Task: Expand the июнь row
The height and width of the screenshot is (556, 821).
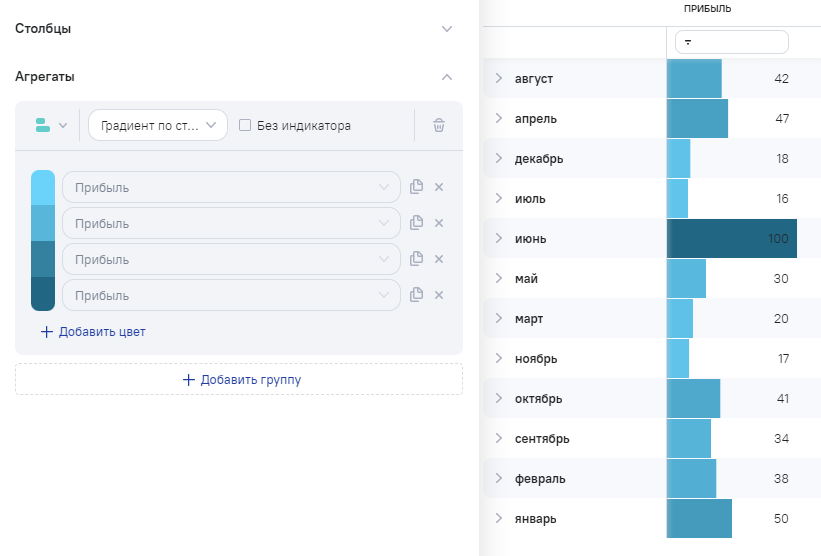Action: point(498,239)
